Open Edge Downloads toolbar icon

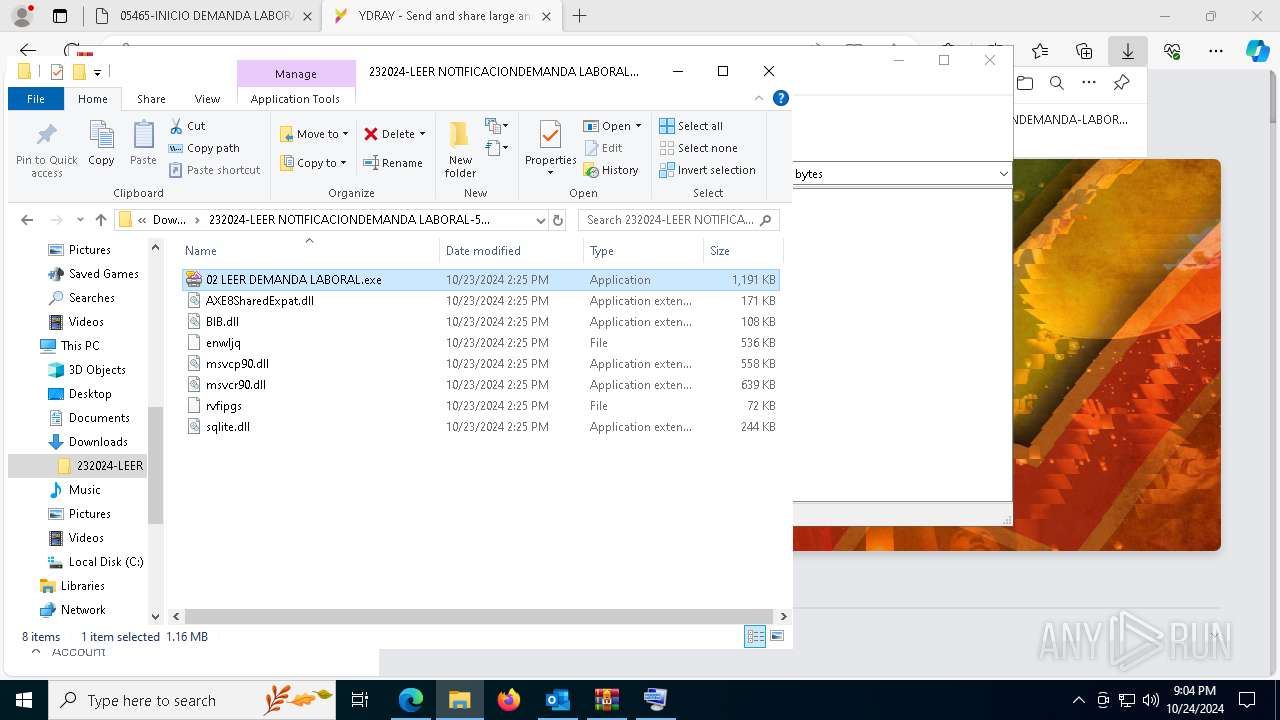point(1127,51)
